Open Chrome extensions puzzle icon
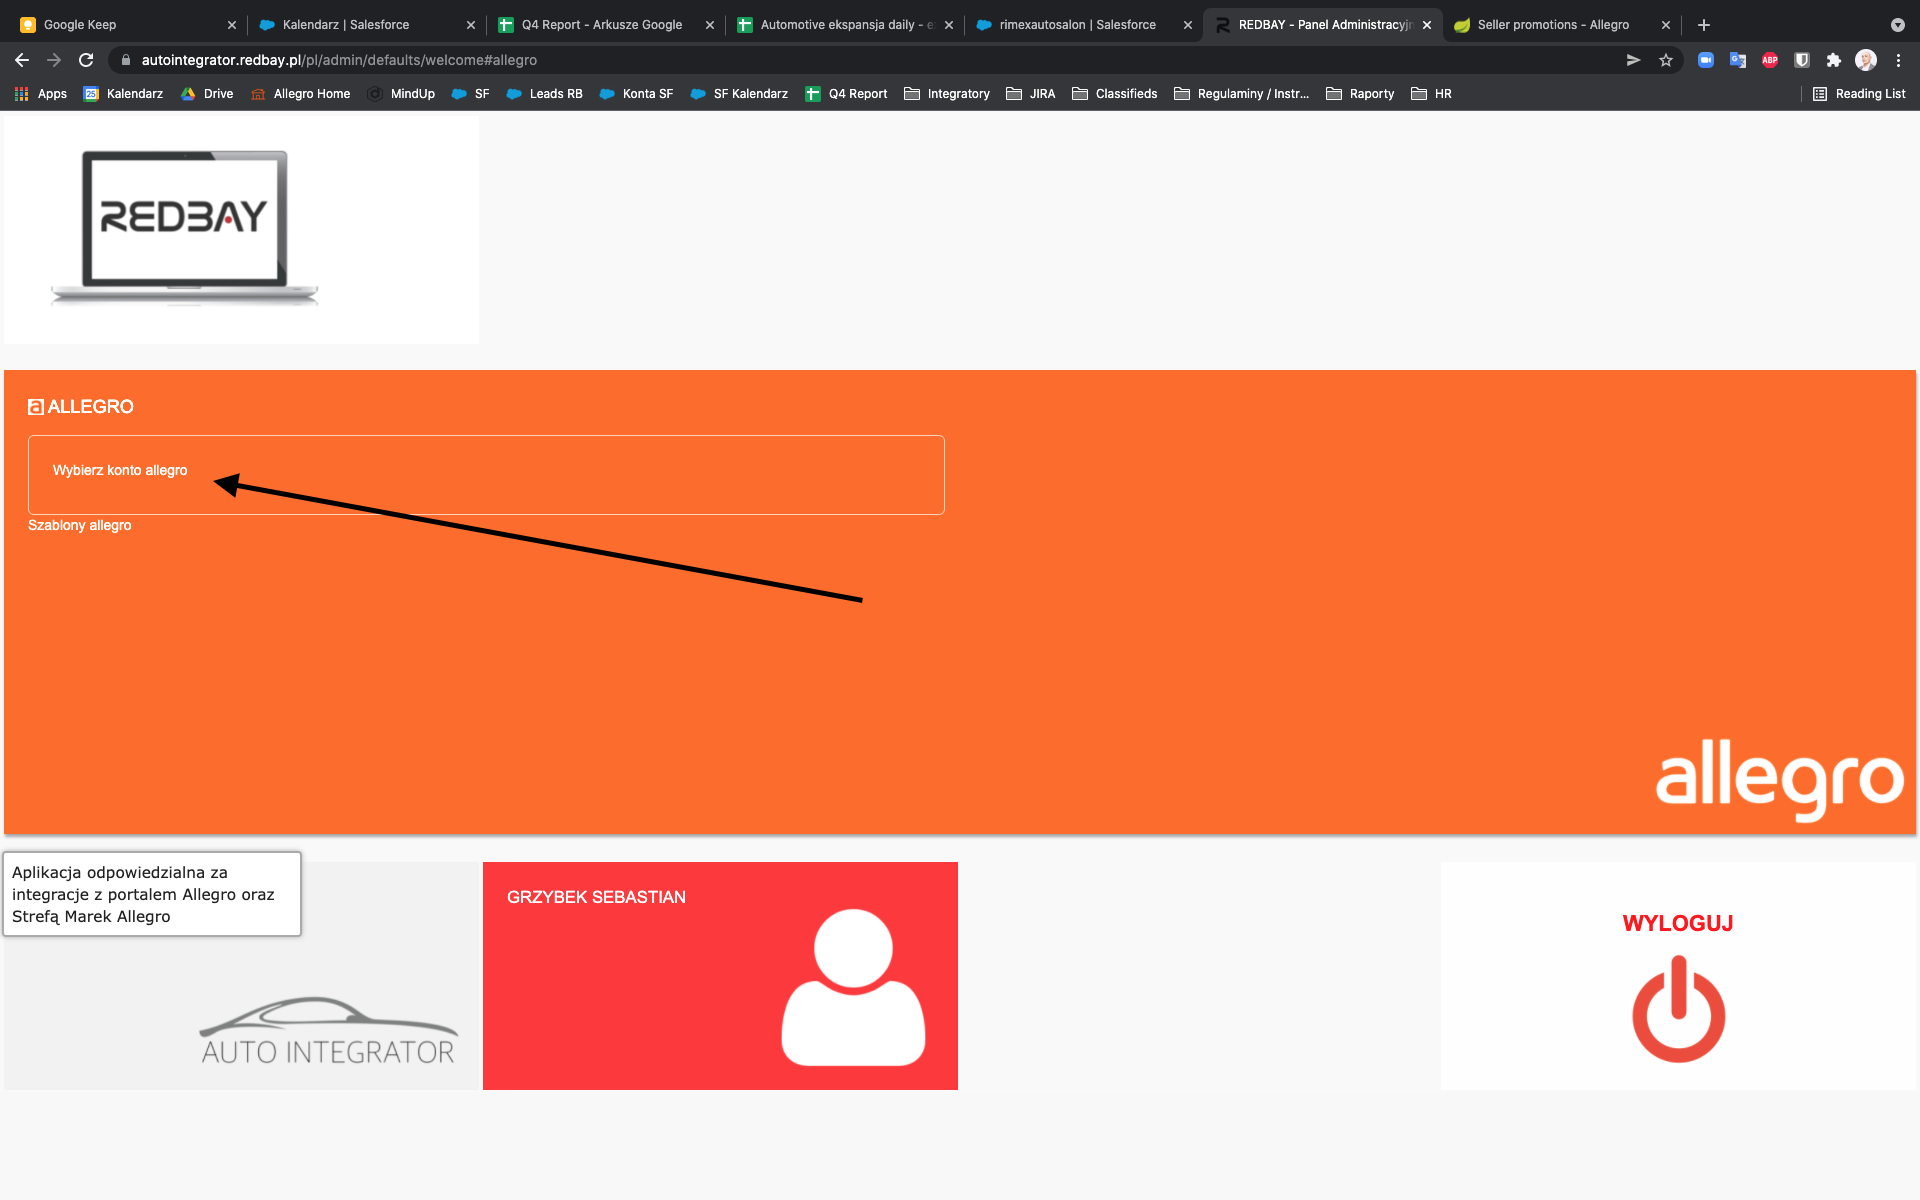 point(1834,60)
